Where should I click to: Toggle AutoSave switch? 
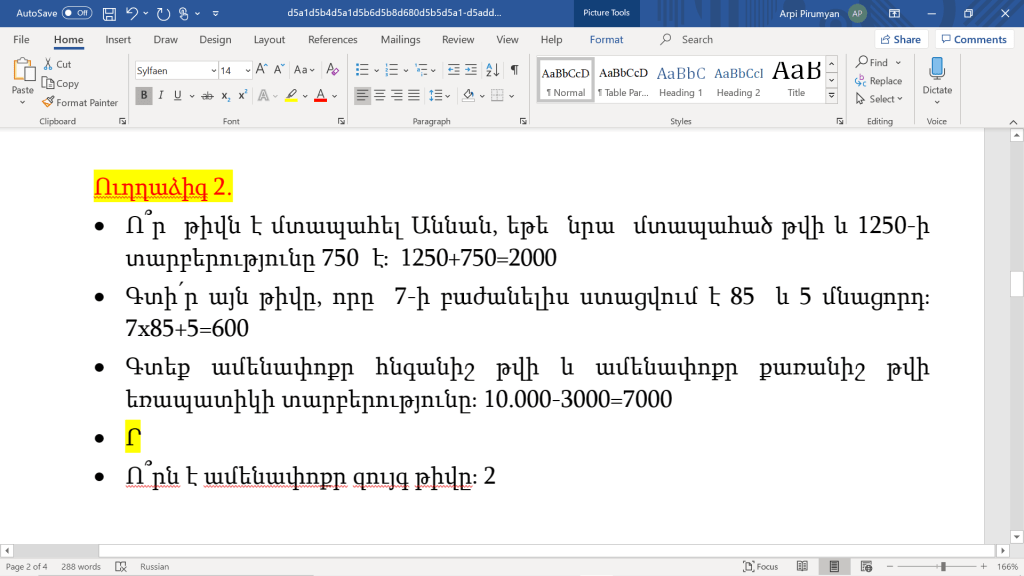[x=76, y=13]
